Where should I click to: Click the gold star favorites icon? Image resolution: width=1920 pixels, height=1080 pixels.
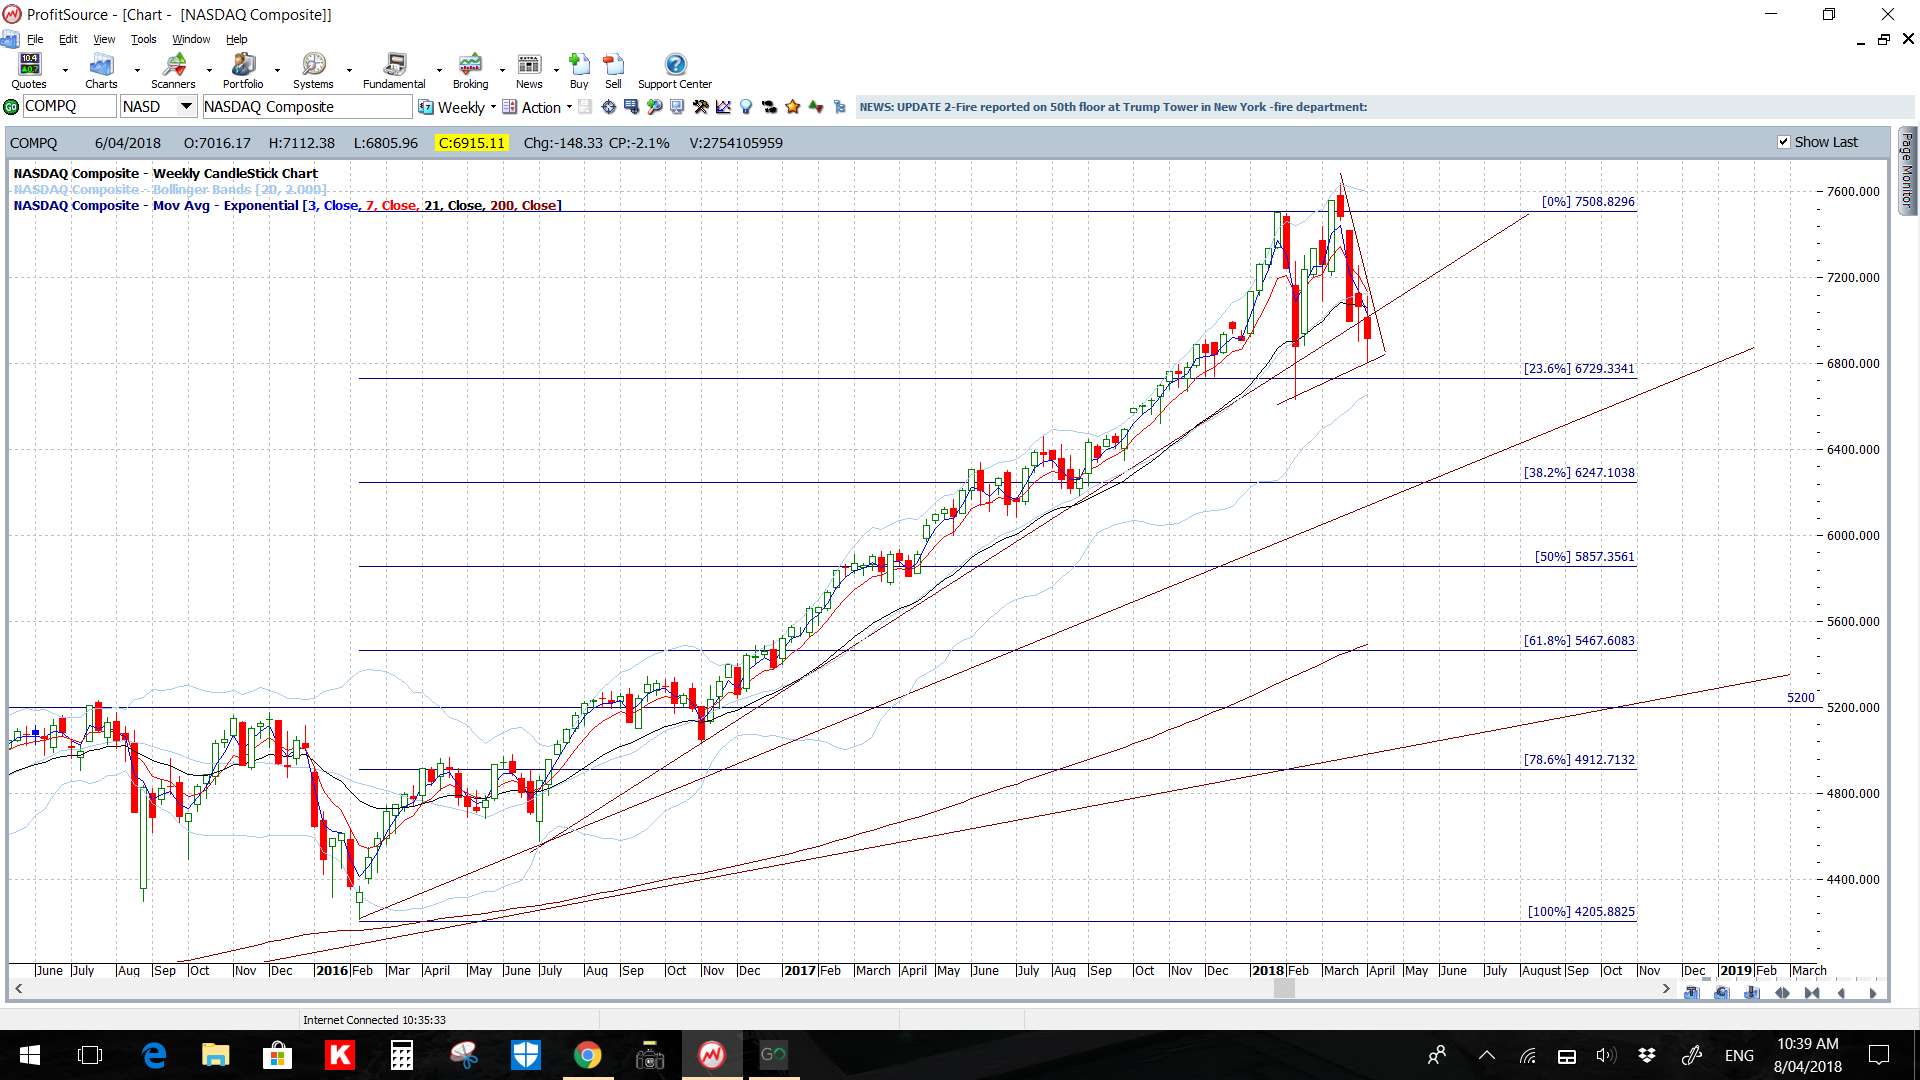click(793, 107)
